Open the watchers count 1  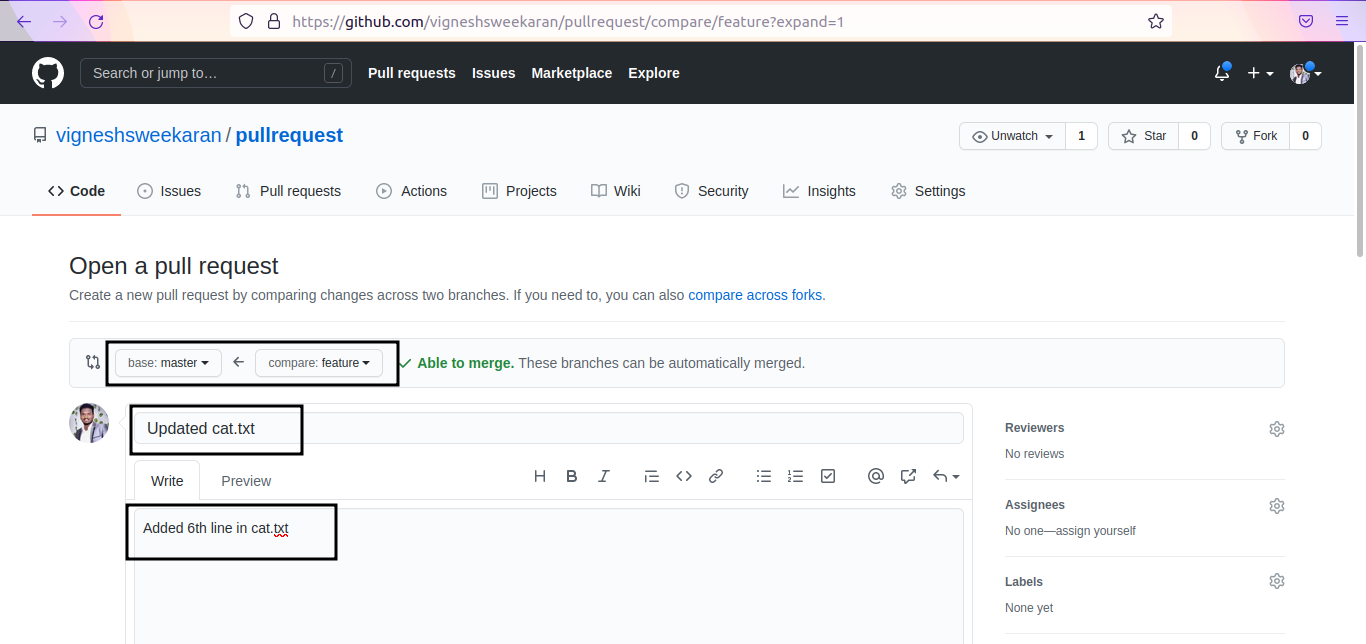tap(1081, 136)
